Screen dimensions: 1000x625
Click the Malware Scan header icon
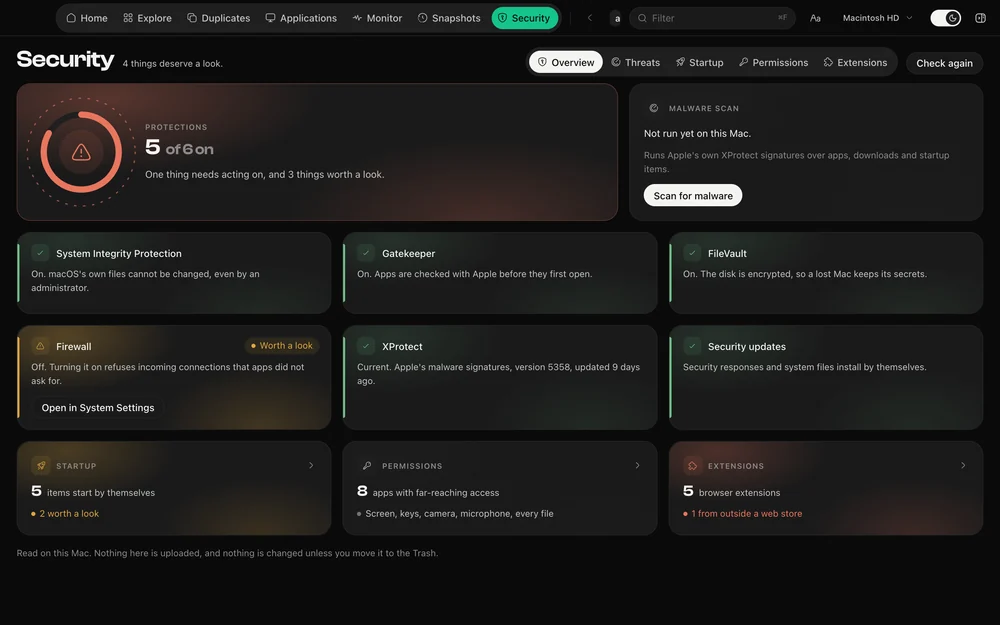tap(654, 108)
